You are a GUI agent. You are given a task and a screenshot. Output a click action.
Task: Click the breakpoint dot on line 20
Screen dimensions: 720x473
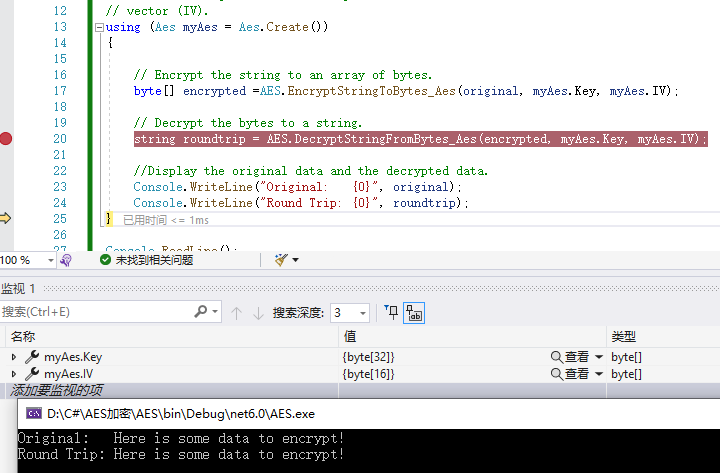(6, 139)
